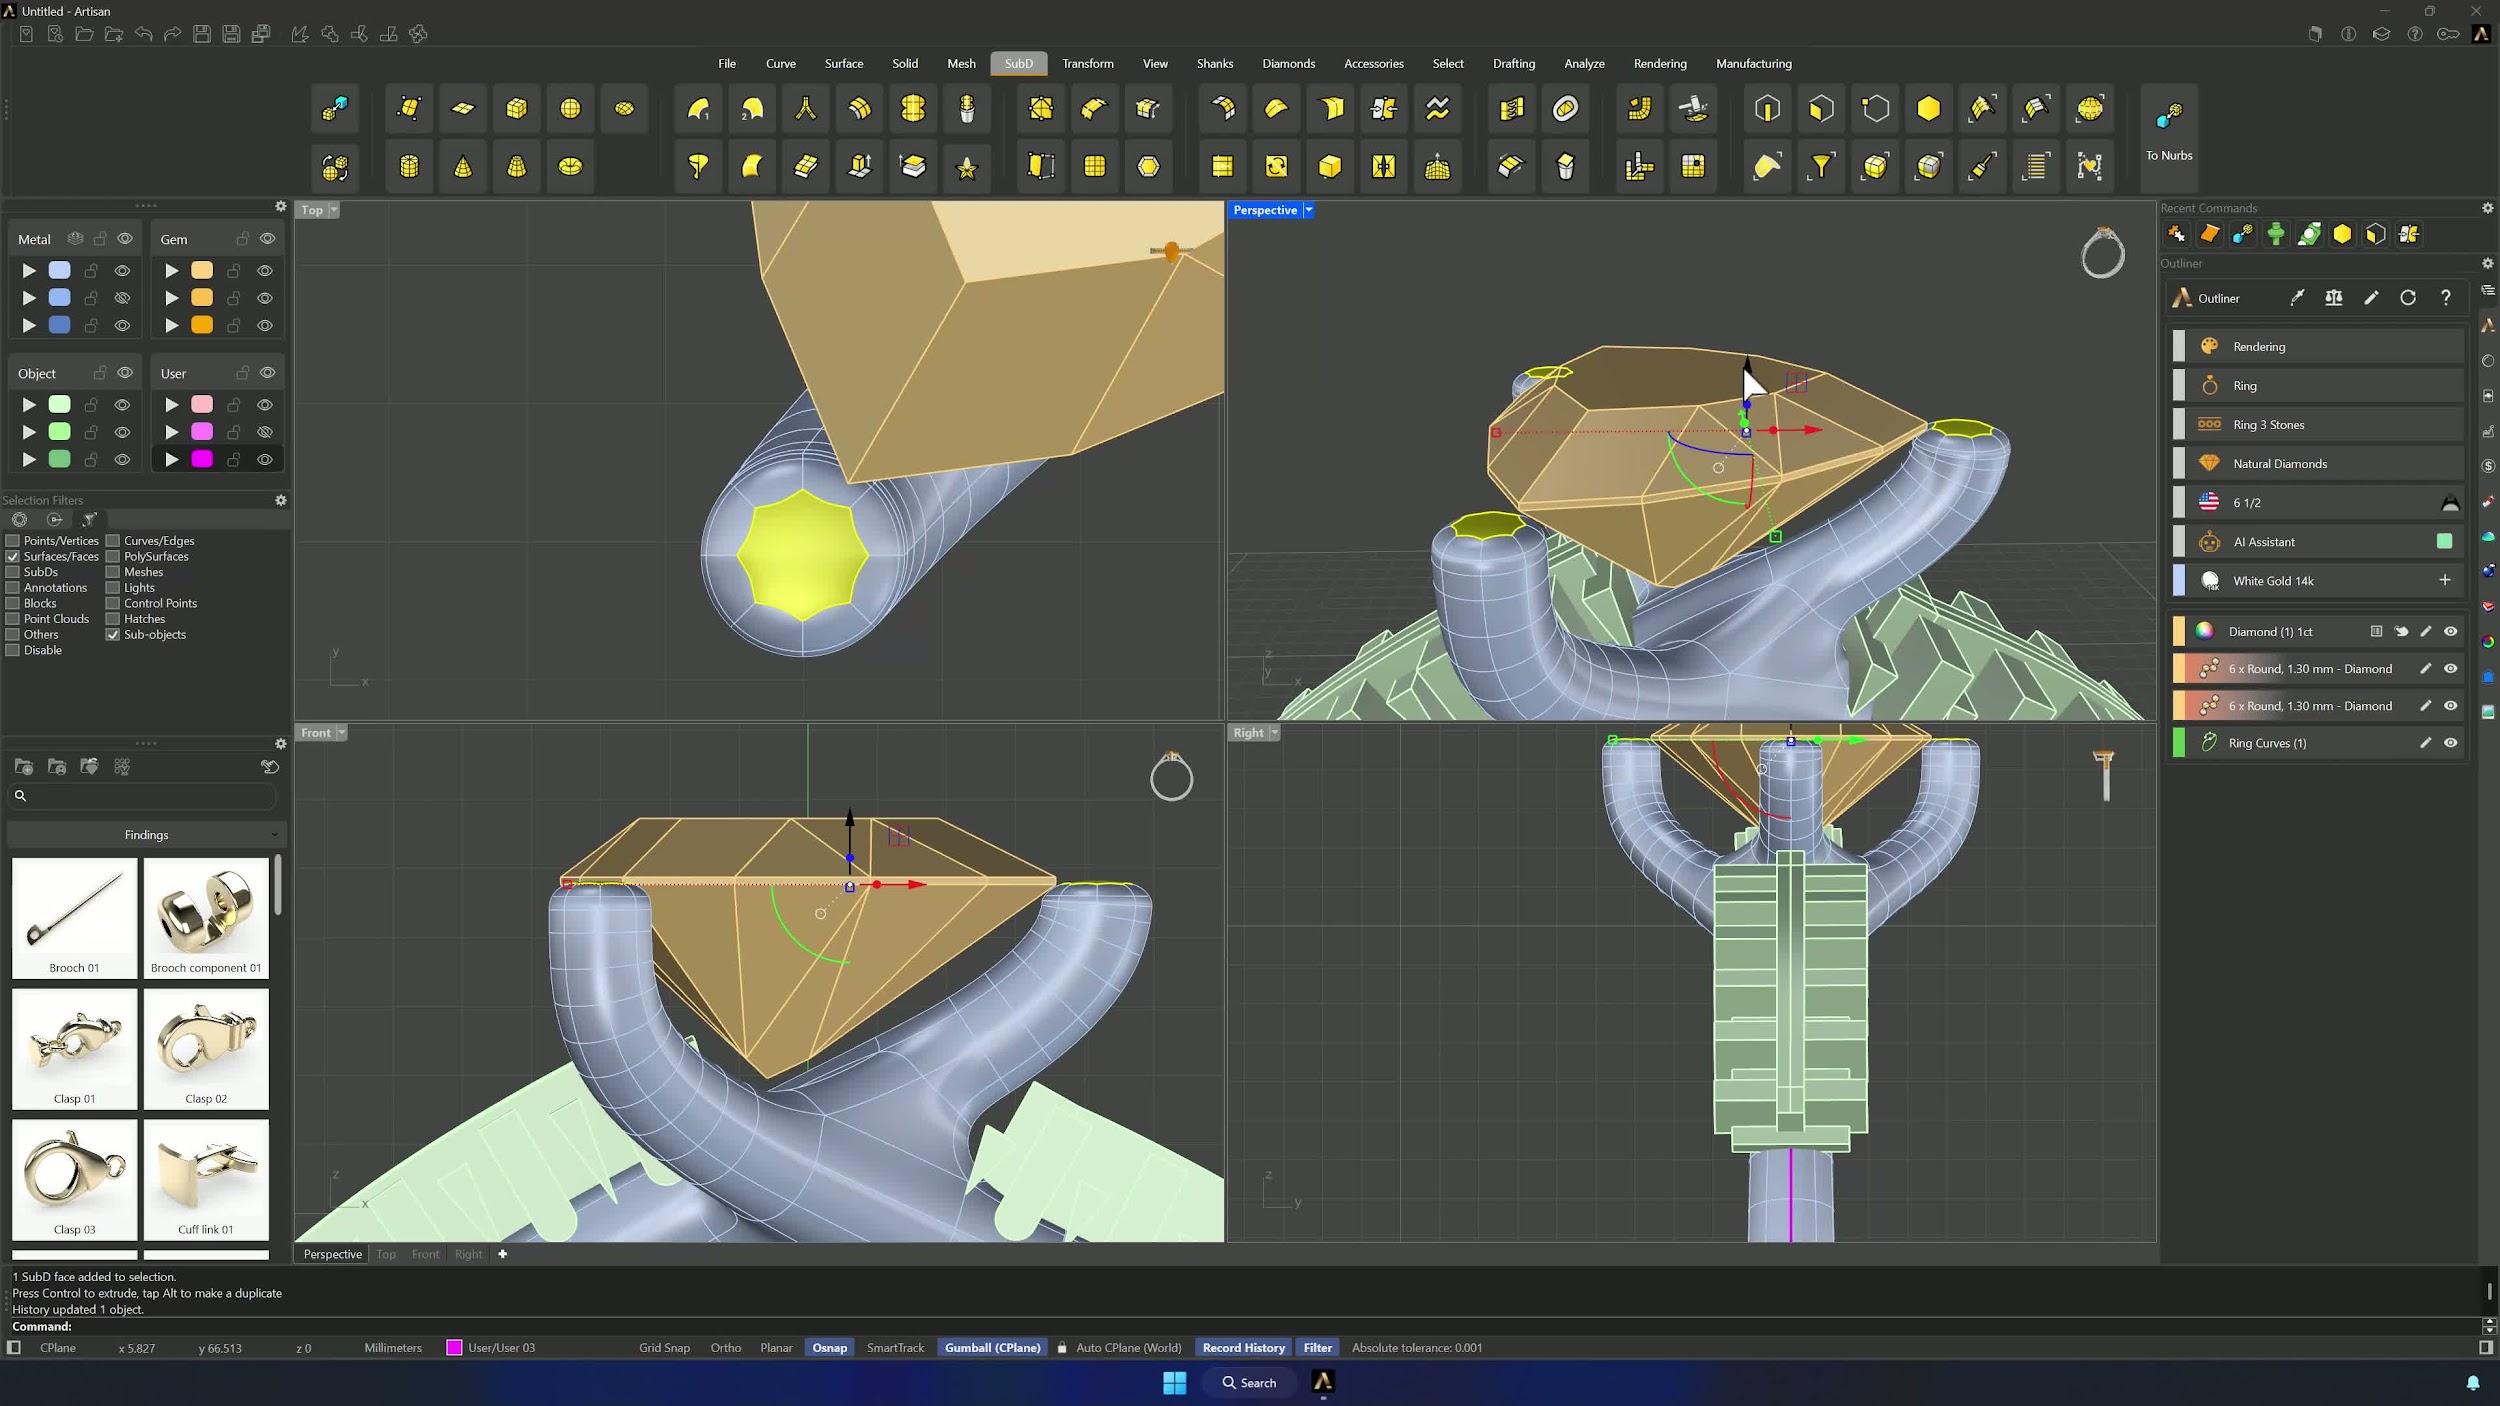The height and width of the screenshot is (1406, 2500).
Task: Toggle Grid Snap in status bar
Action: pyautogui.click(x=664, y=1348)
